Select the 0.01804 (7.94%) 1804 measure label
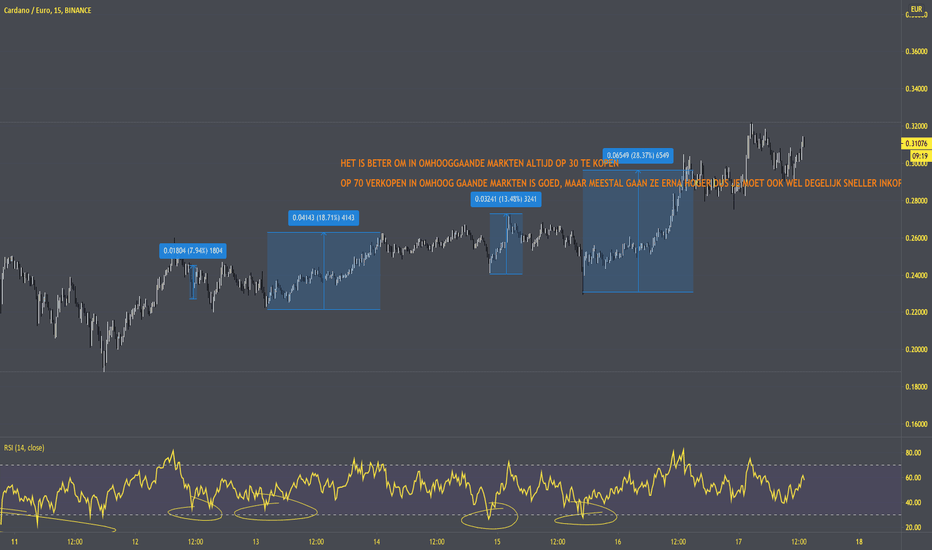The height and width of the screenshot is (550, 932). (193, 251)
